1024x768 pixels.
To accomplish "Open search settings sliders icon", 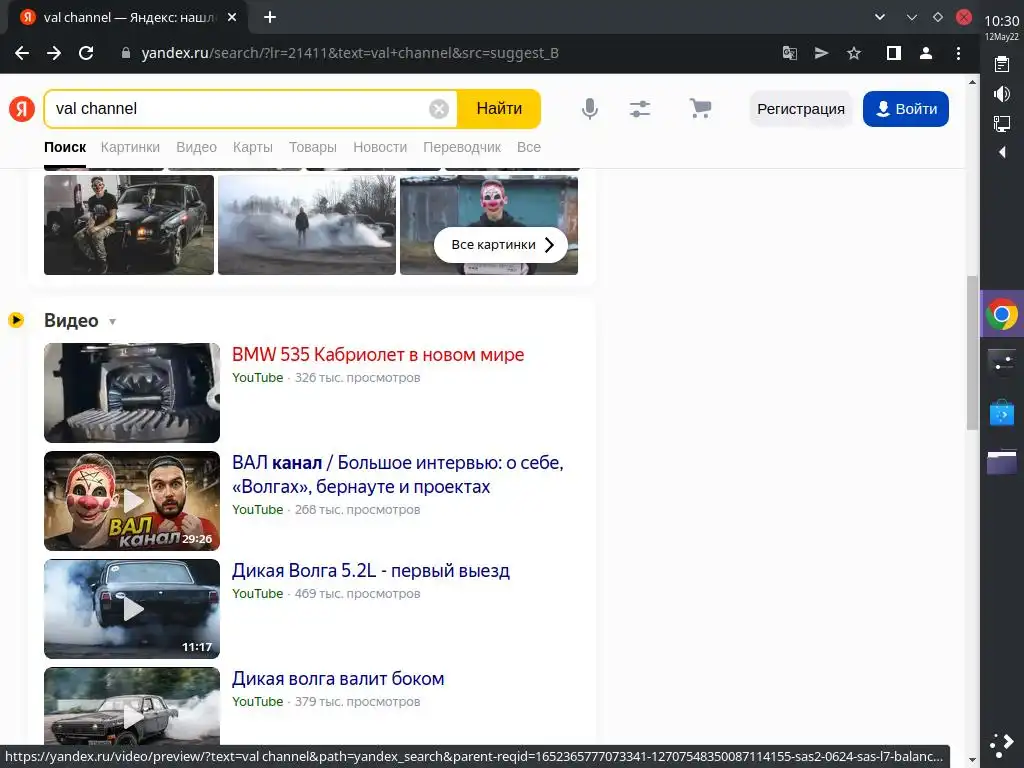I will point(640,108).
